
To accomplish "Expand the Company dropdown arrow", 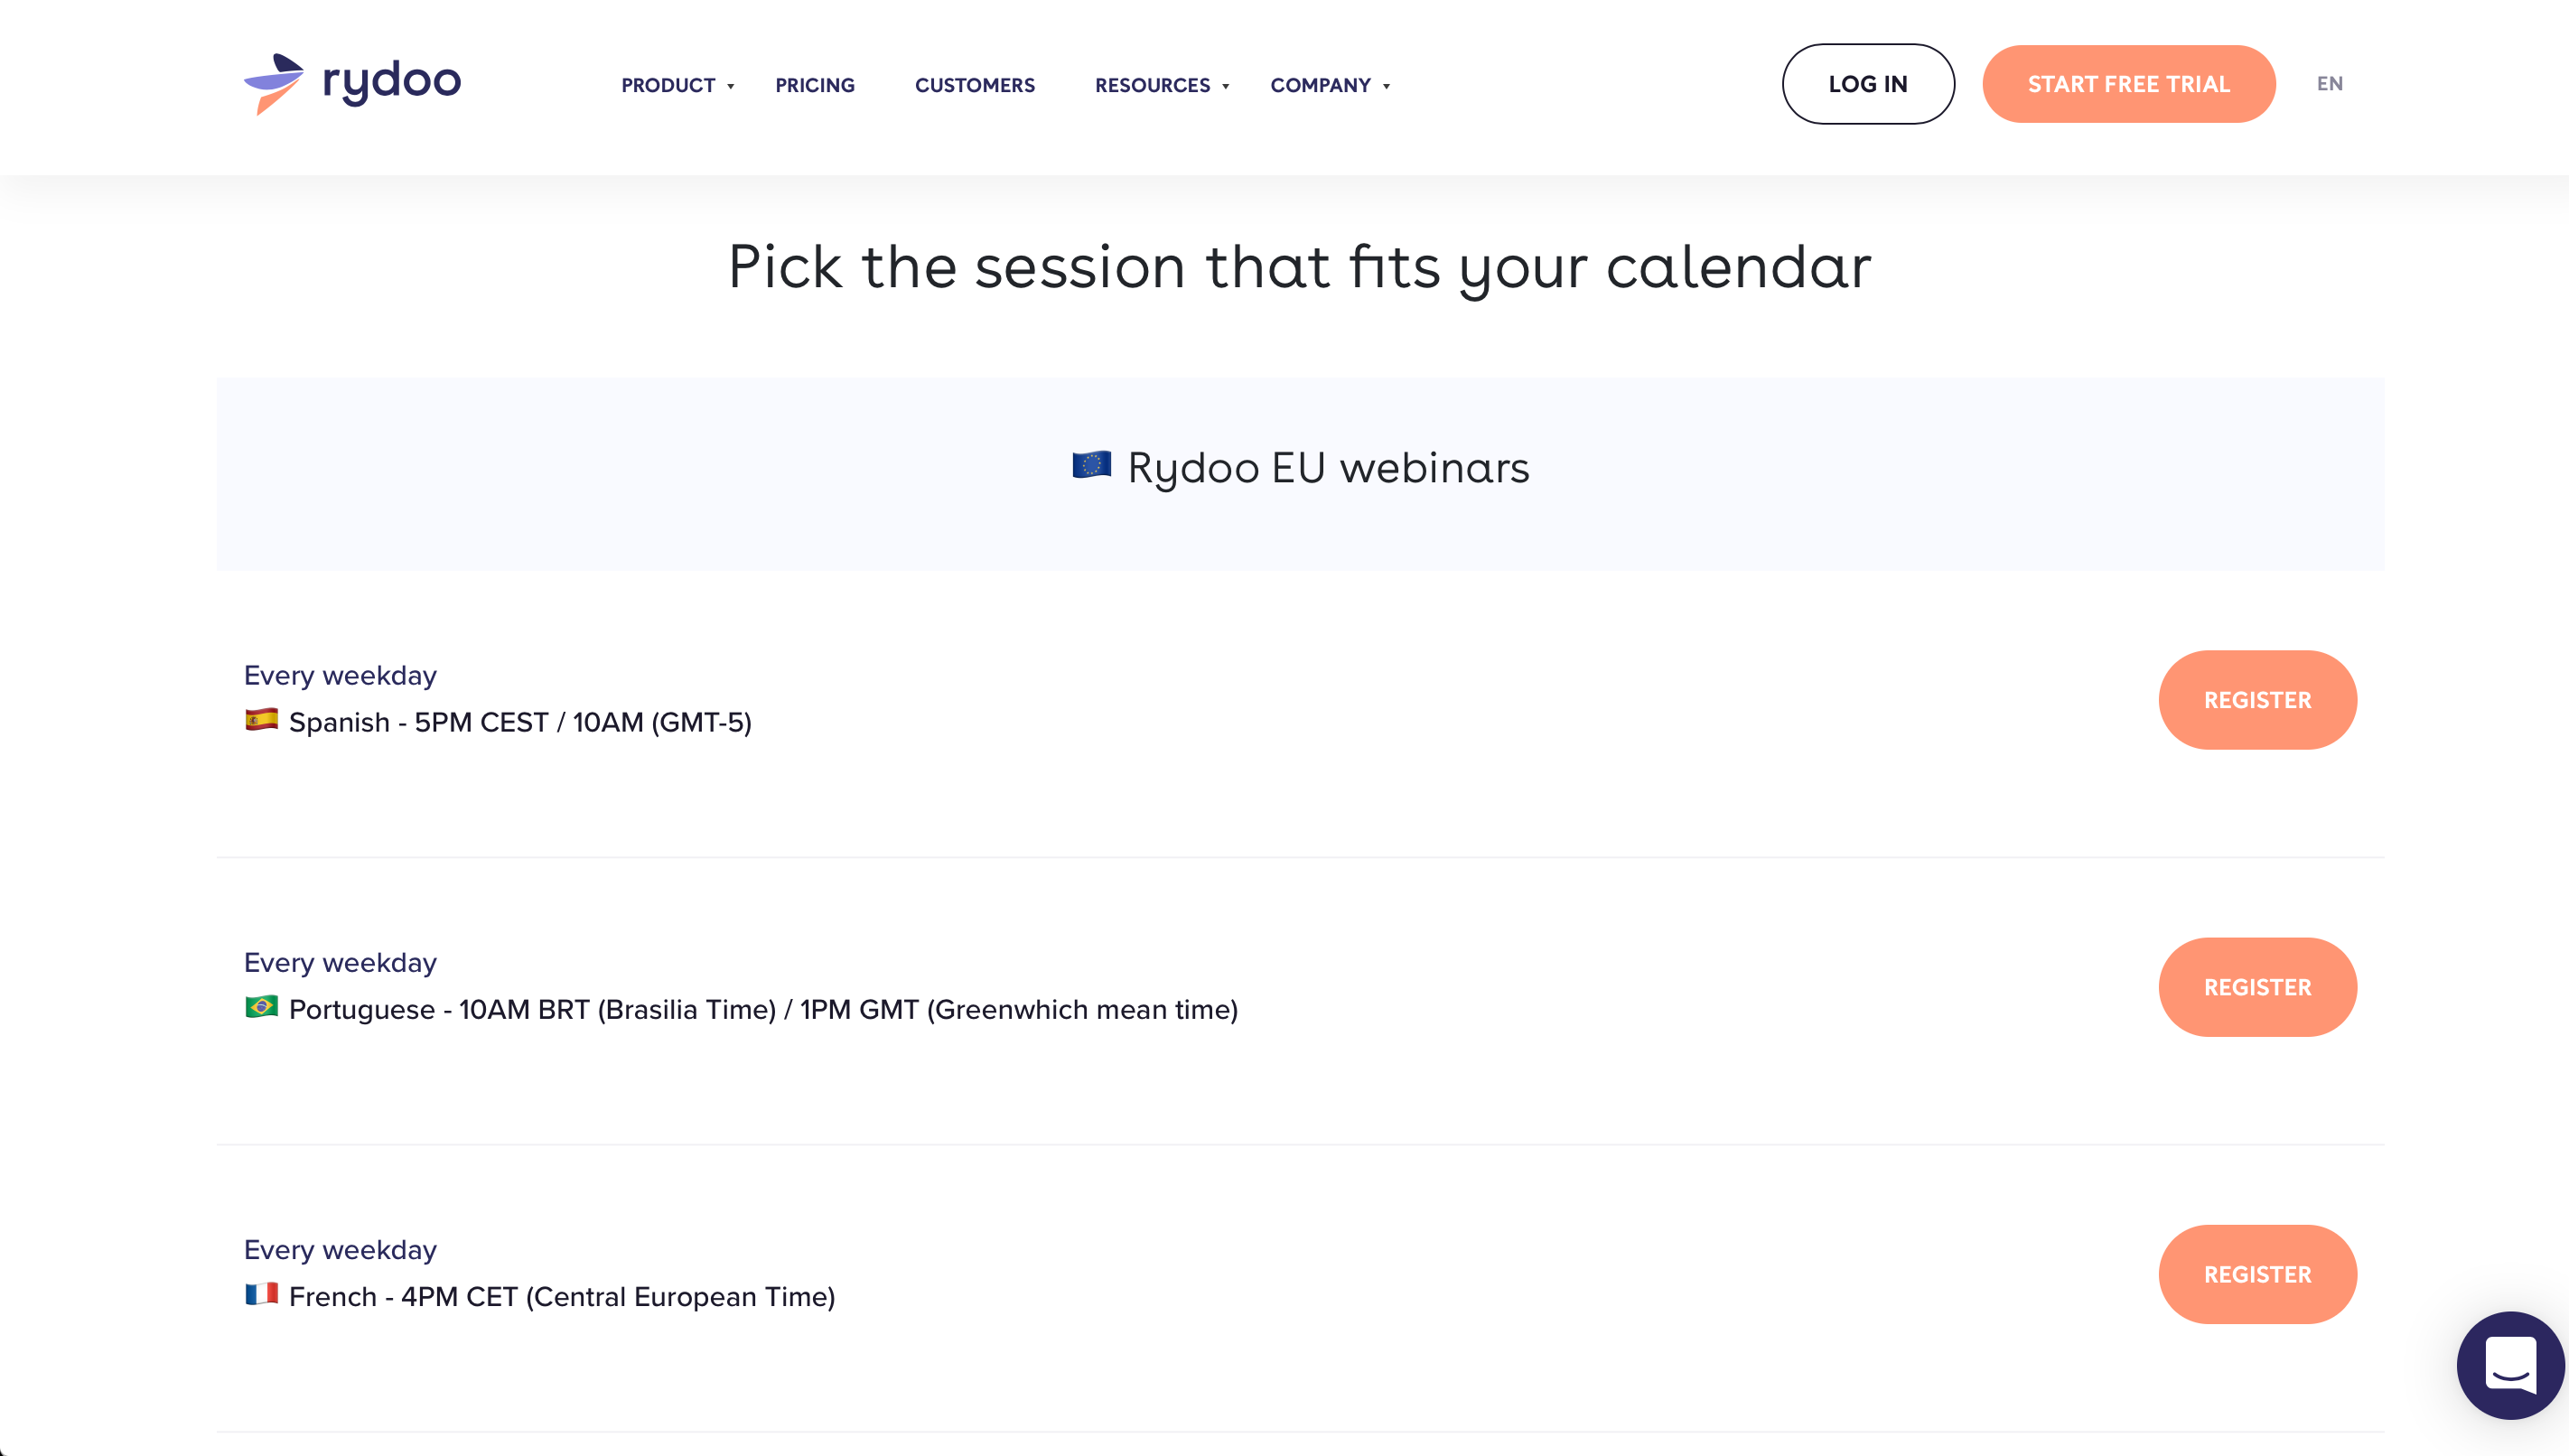I will [x=1386, y=87].
